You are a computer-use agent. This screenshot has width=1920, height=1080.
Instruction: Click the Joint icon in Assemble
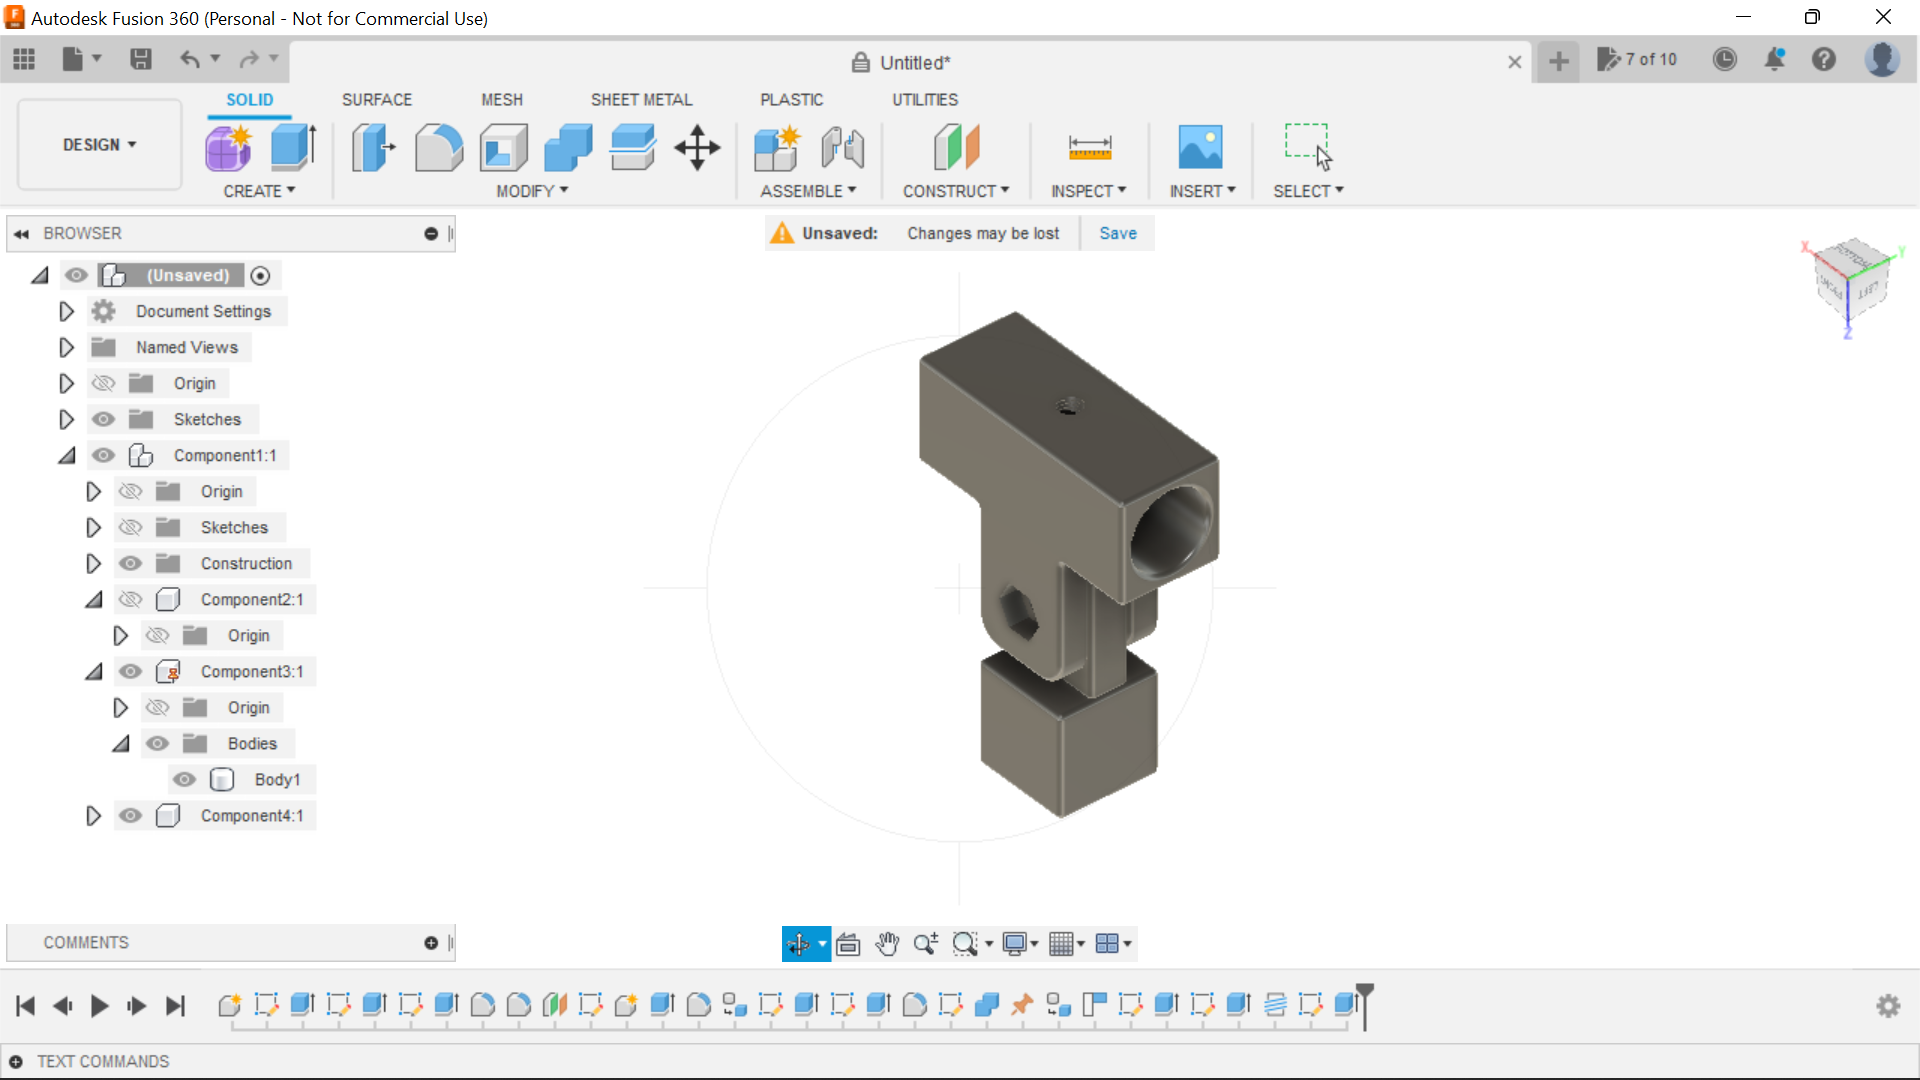(842, 148)
